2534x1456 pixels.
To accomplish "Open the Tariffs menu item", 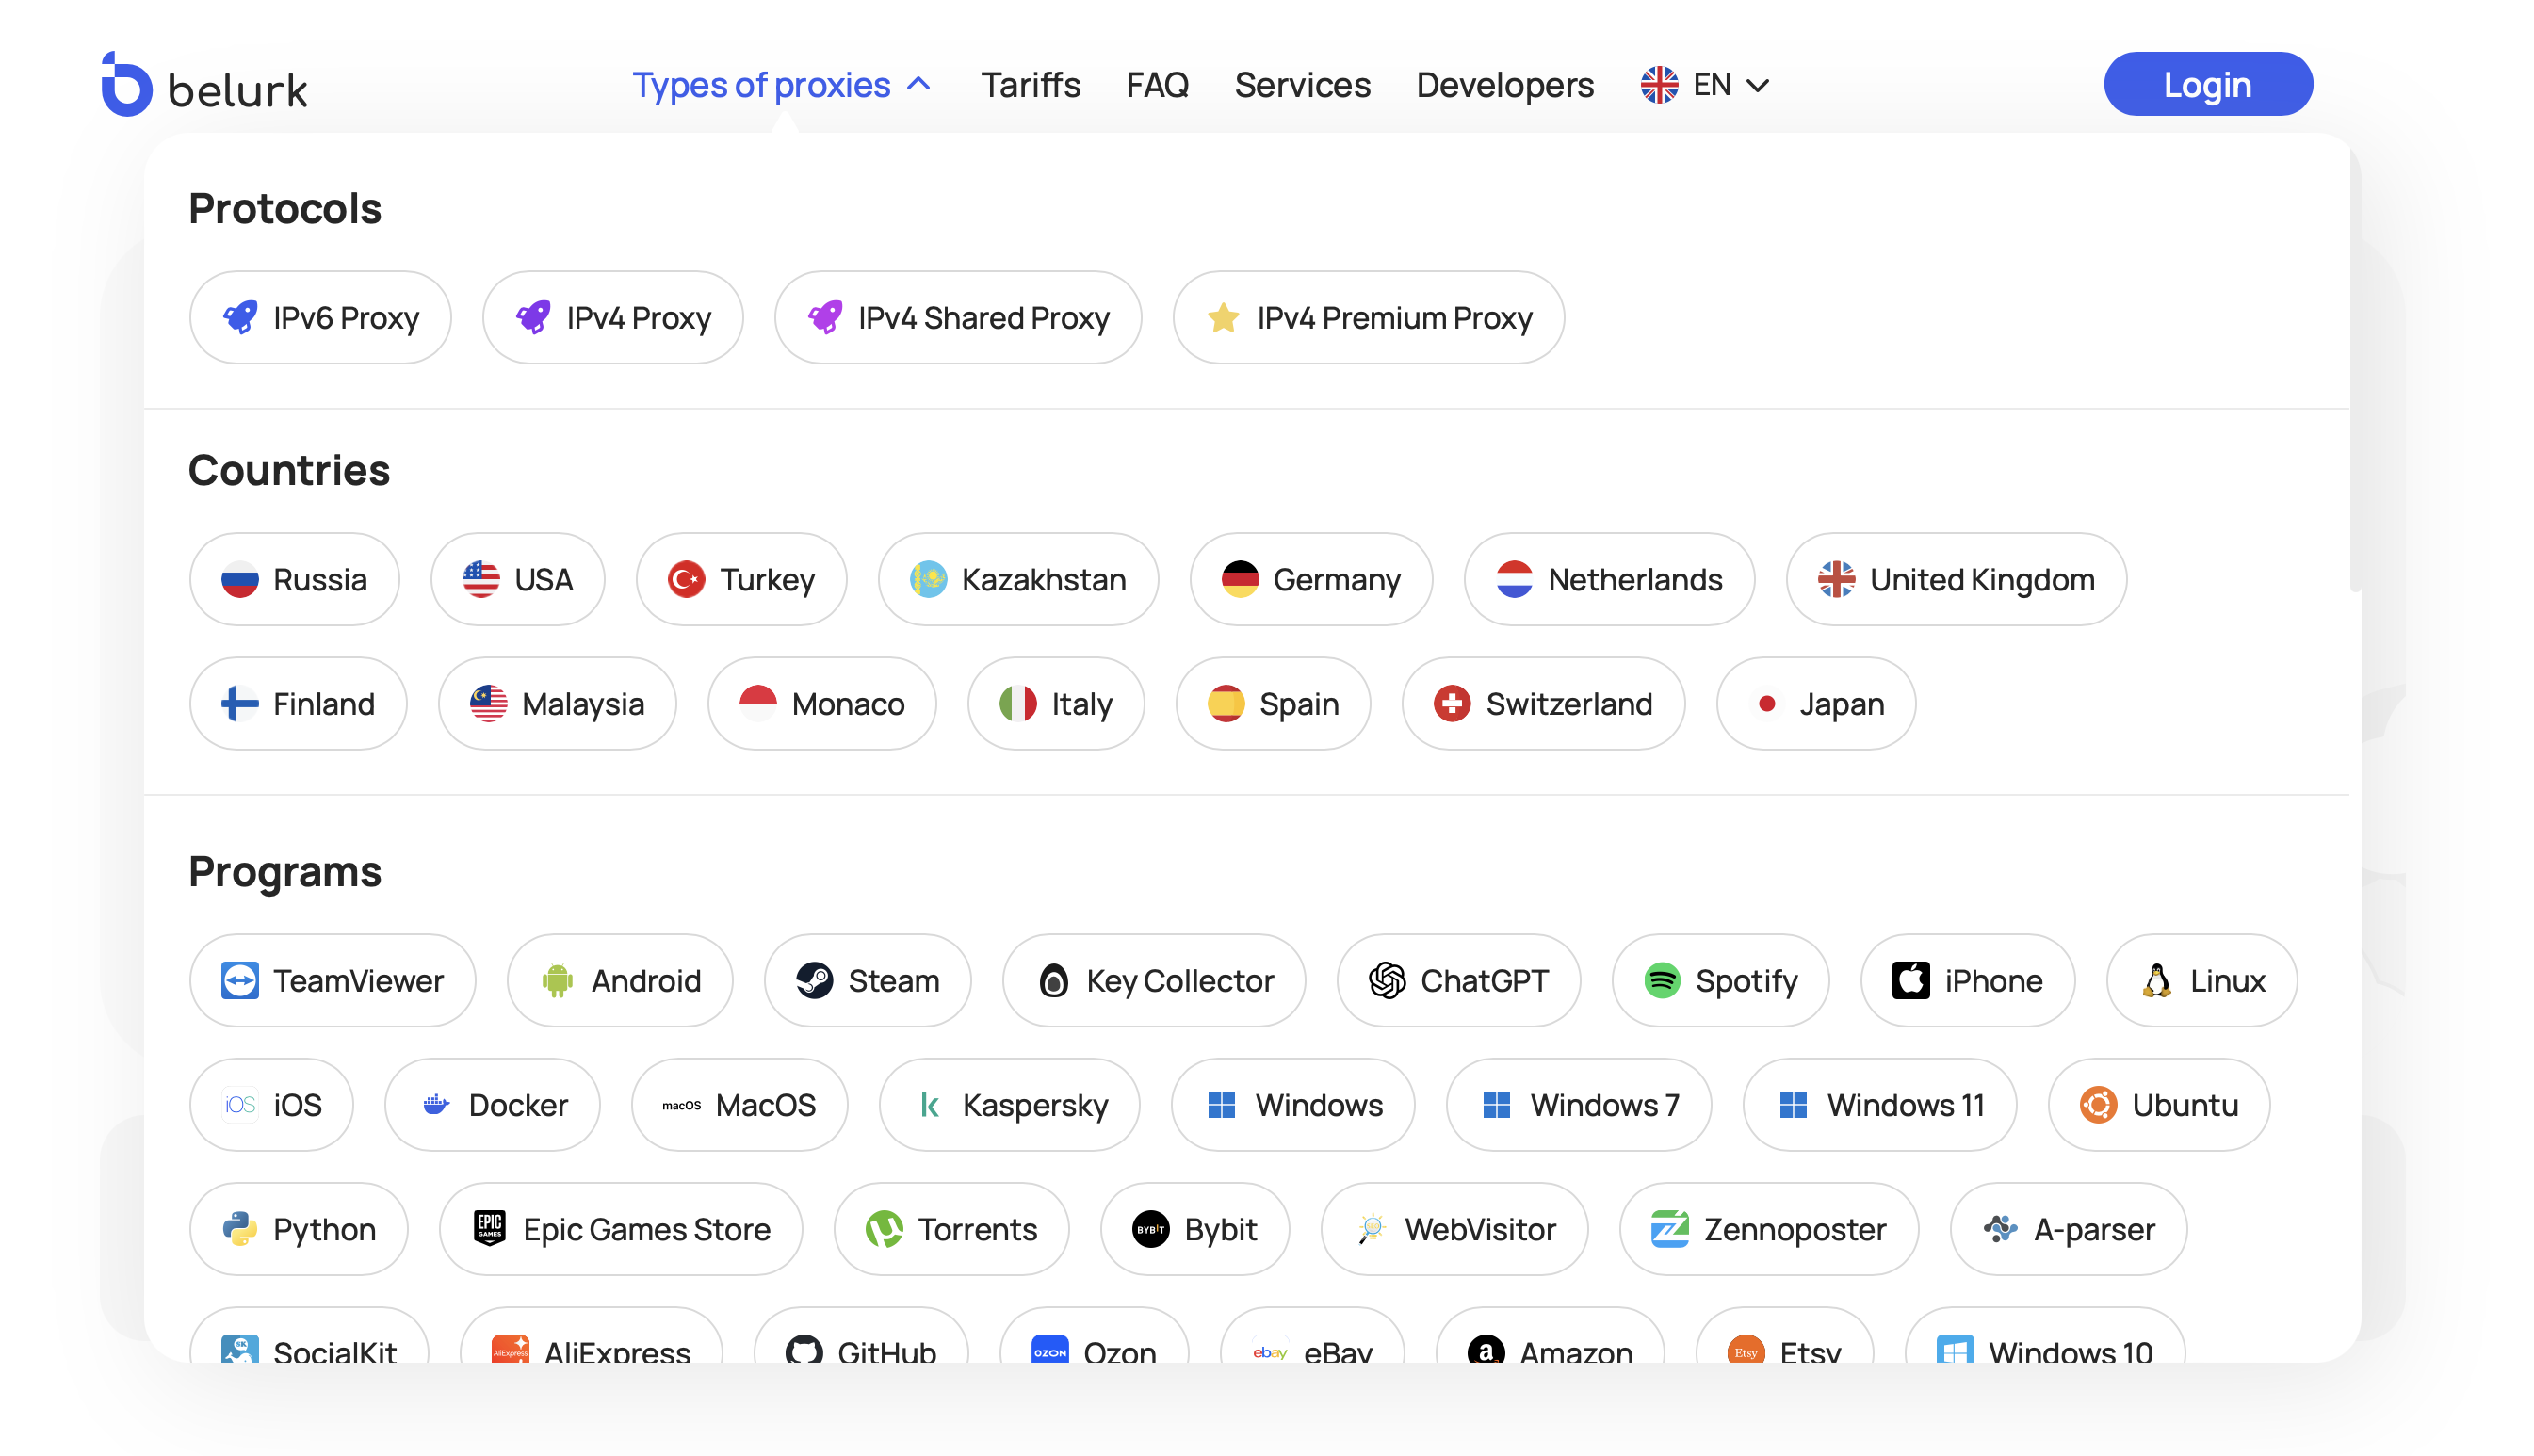I will tap(1030, 85).
